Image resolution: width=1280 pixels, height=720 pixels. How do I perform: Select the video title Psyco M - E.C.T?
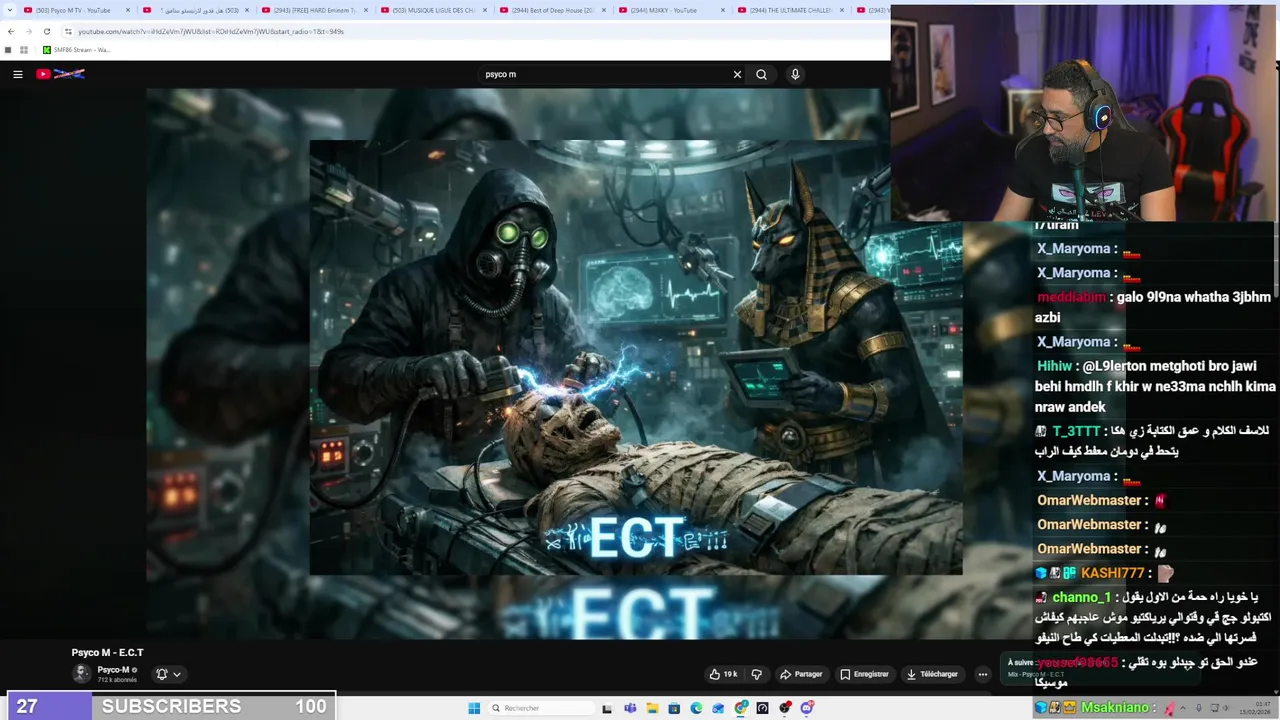(107, 652)
